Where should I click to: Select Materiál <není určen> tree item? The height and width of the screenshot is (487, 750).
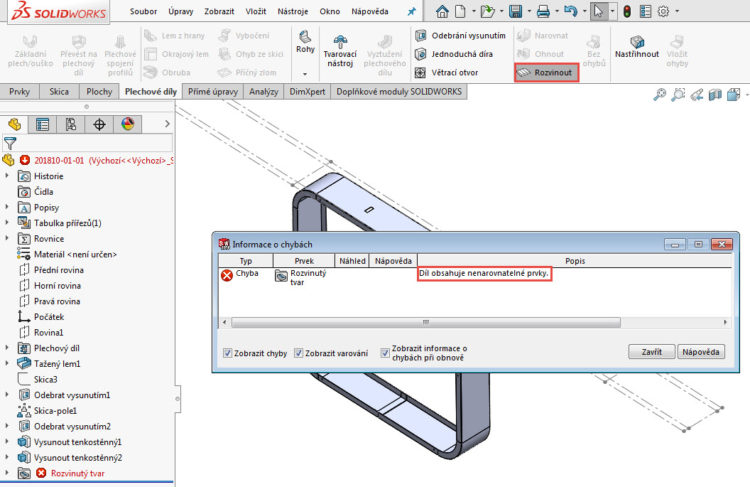point(75,254)
